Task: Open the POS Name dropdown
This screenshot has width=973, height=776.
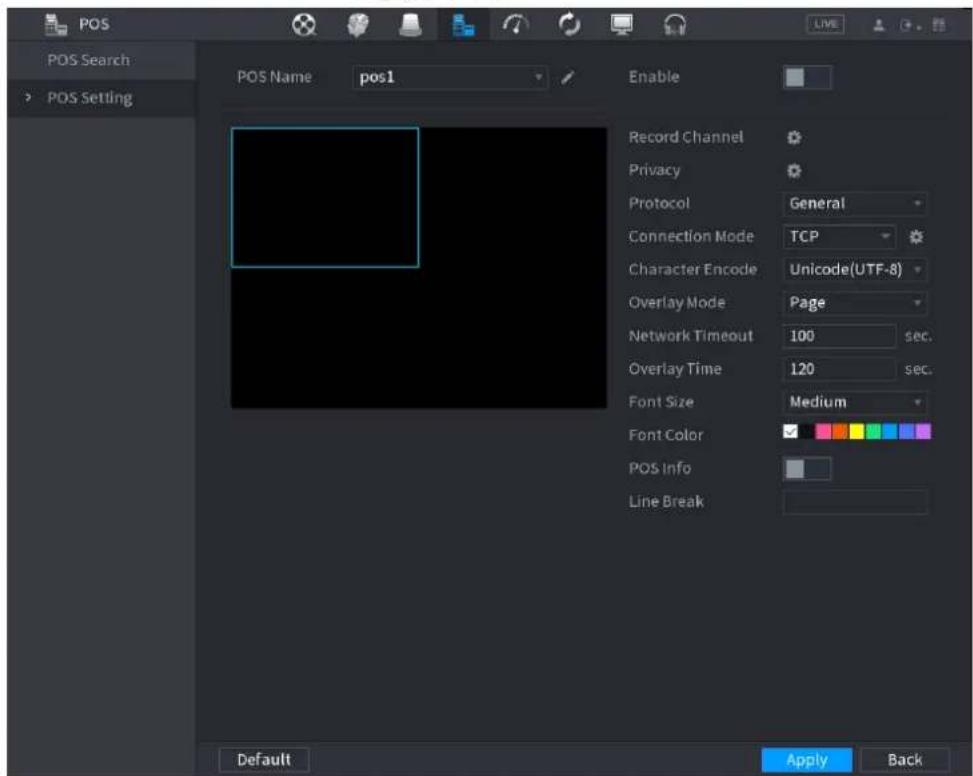Action: [x=451, y=78]
